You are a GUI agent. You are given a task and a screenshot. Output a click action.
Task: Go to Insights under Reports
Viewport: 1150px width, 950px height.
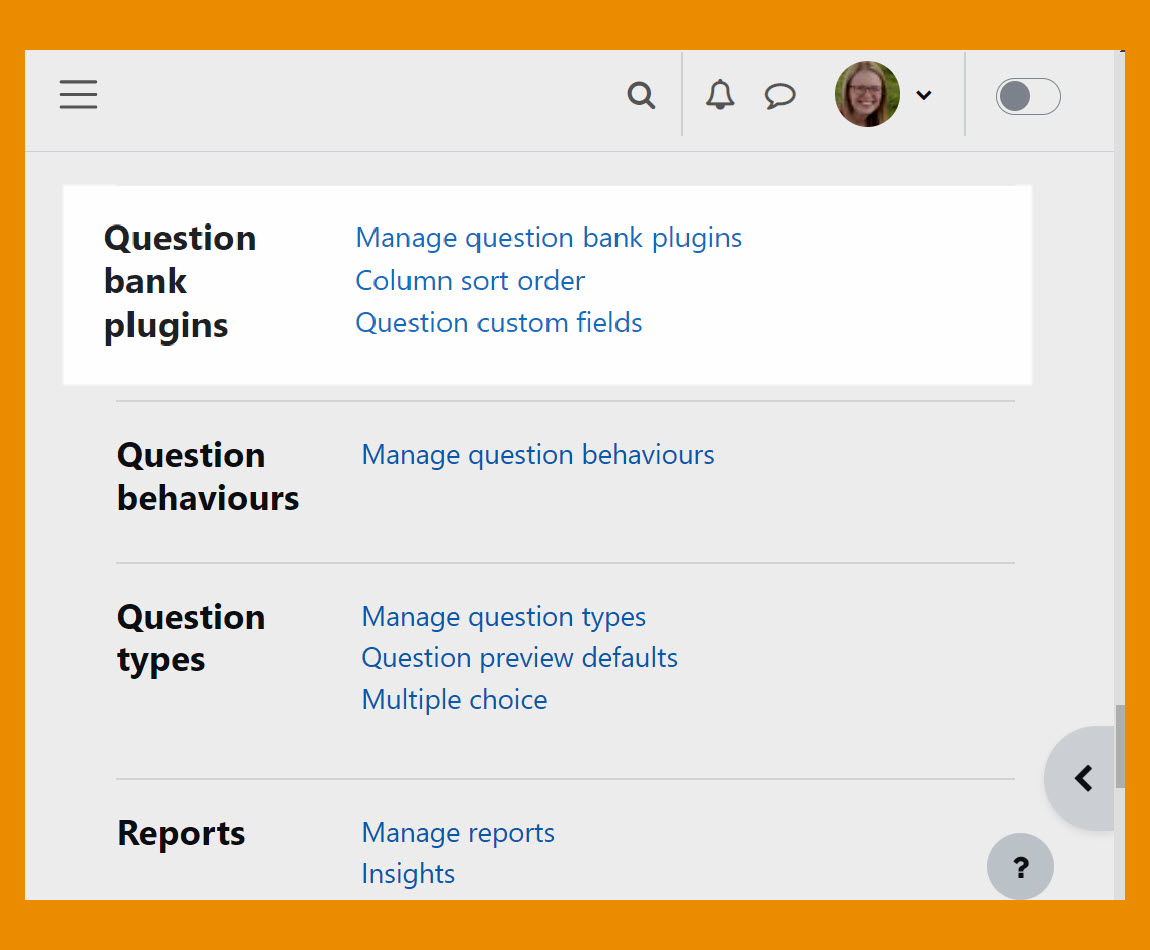(x=408, y=874)
